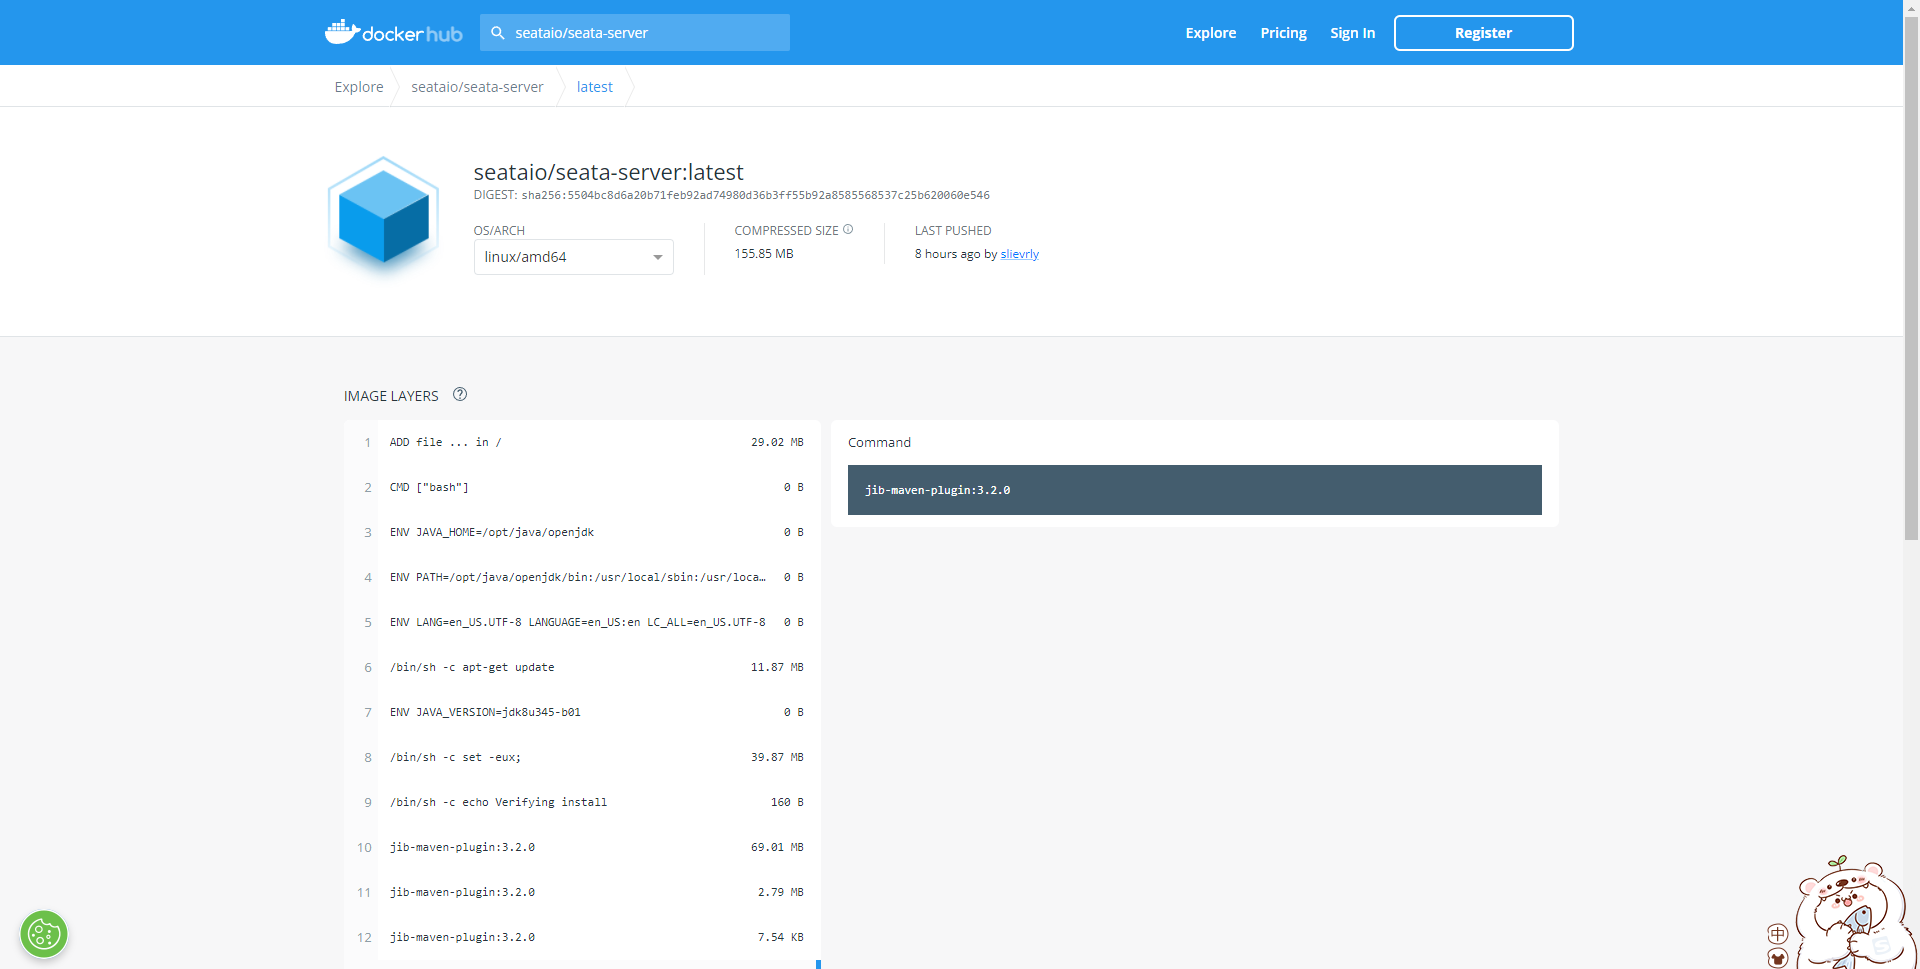Click the seataio/seata-server breadcrumb

point(477,87)
